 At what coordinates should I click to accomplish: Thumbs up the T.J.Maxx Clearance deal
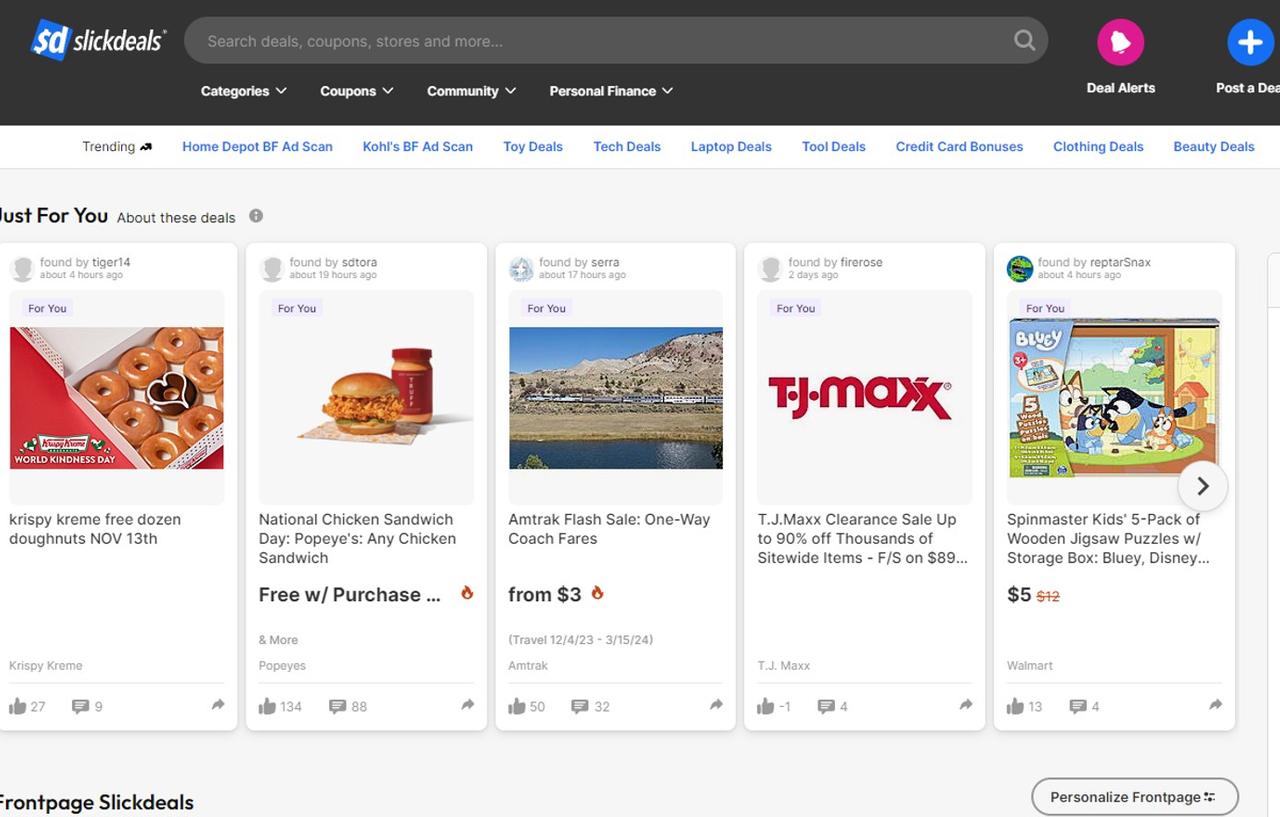point(766,706)
